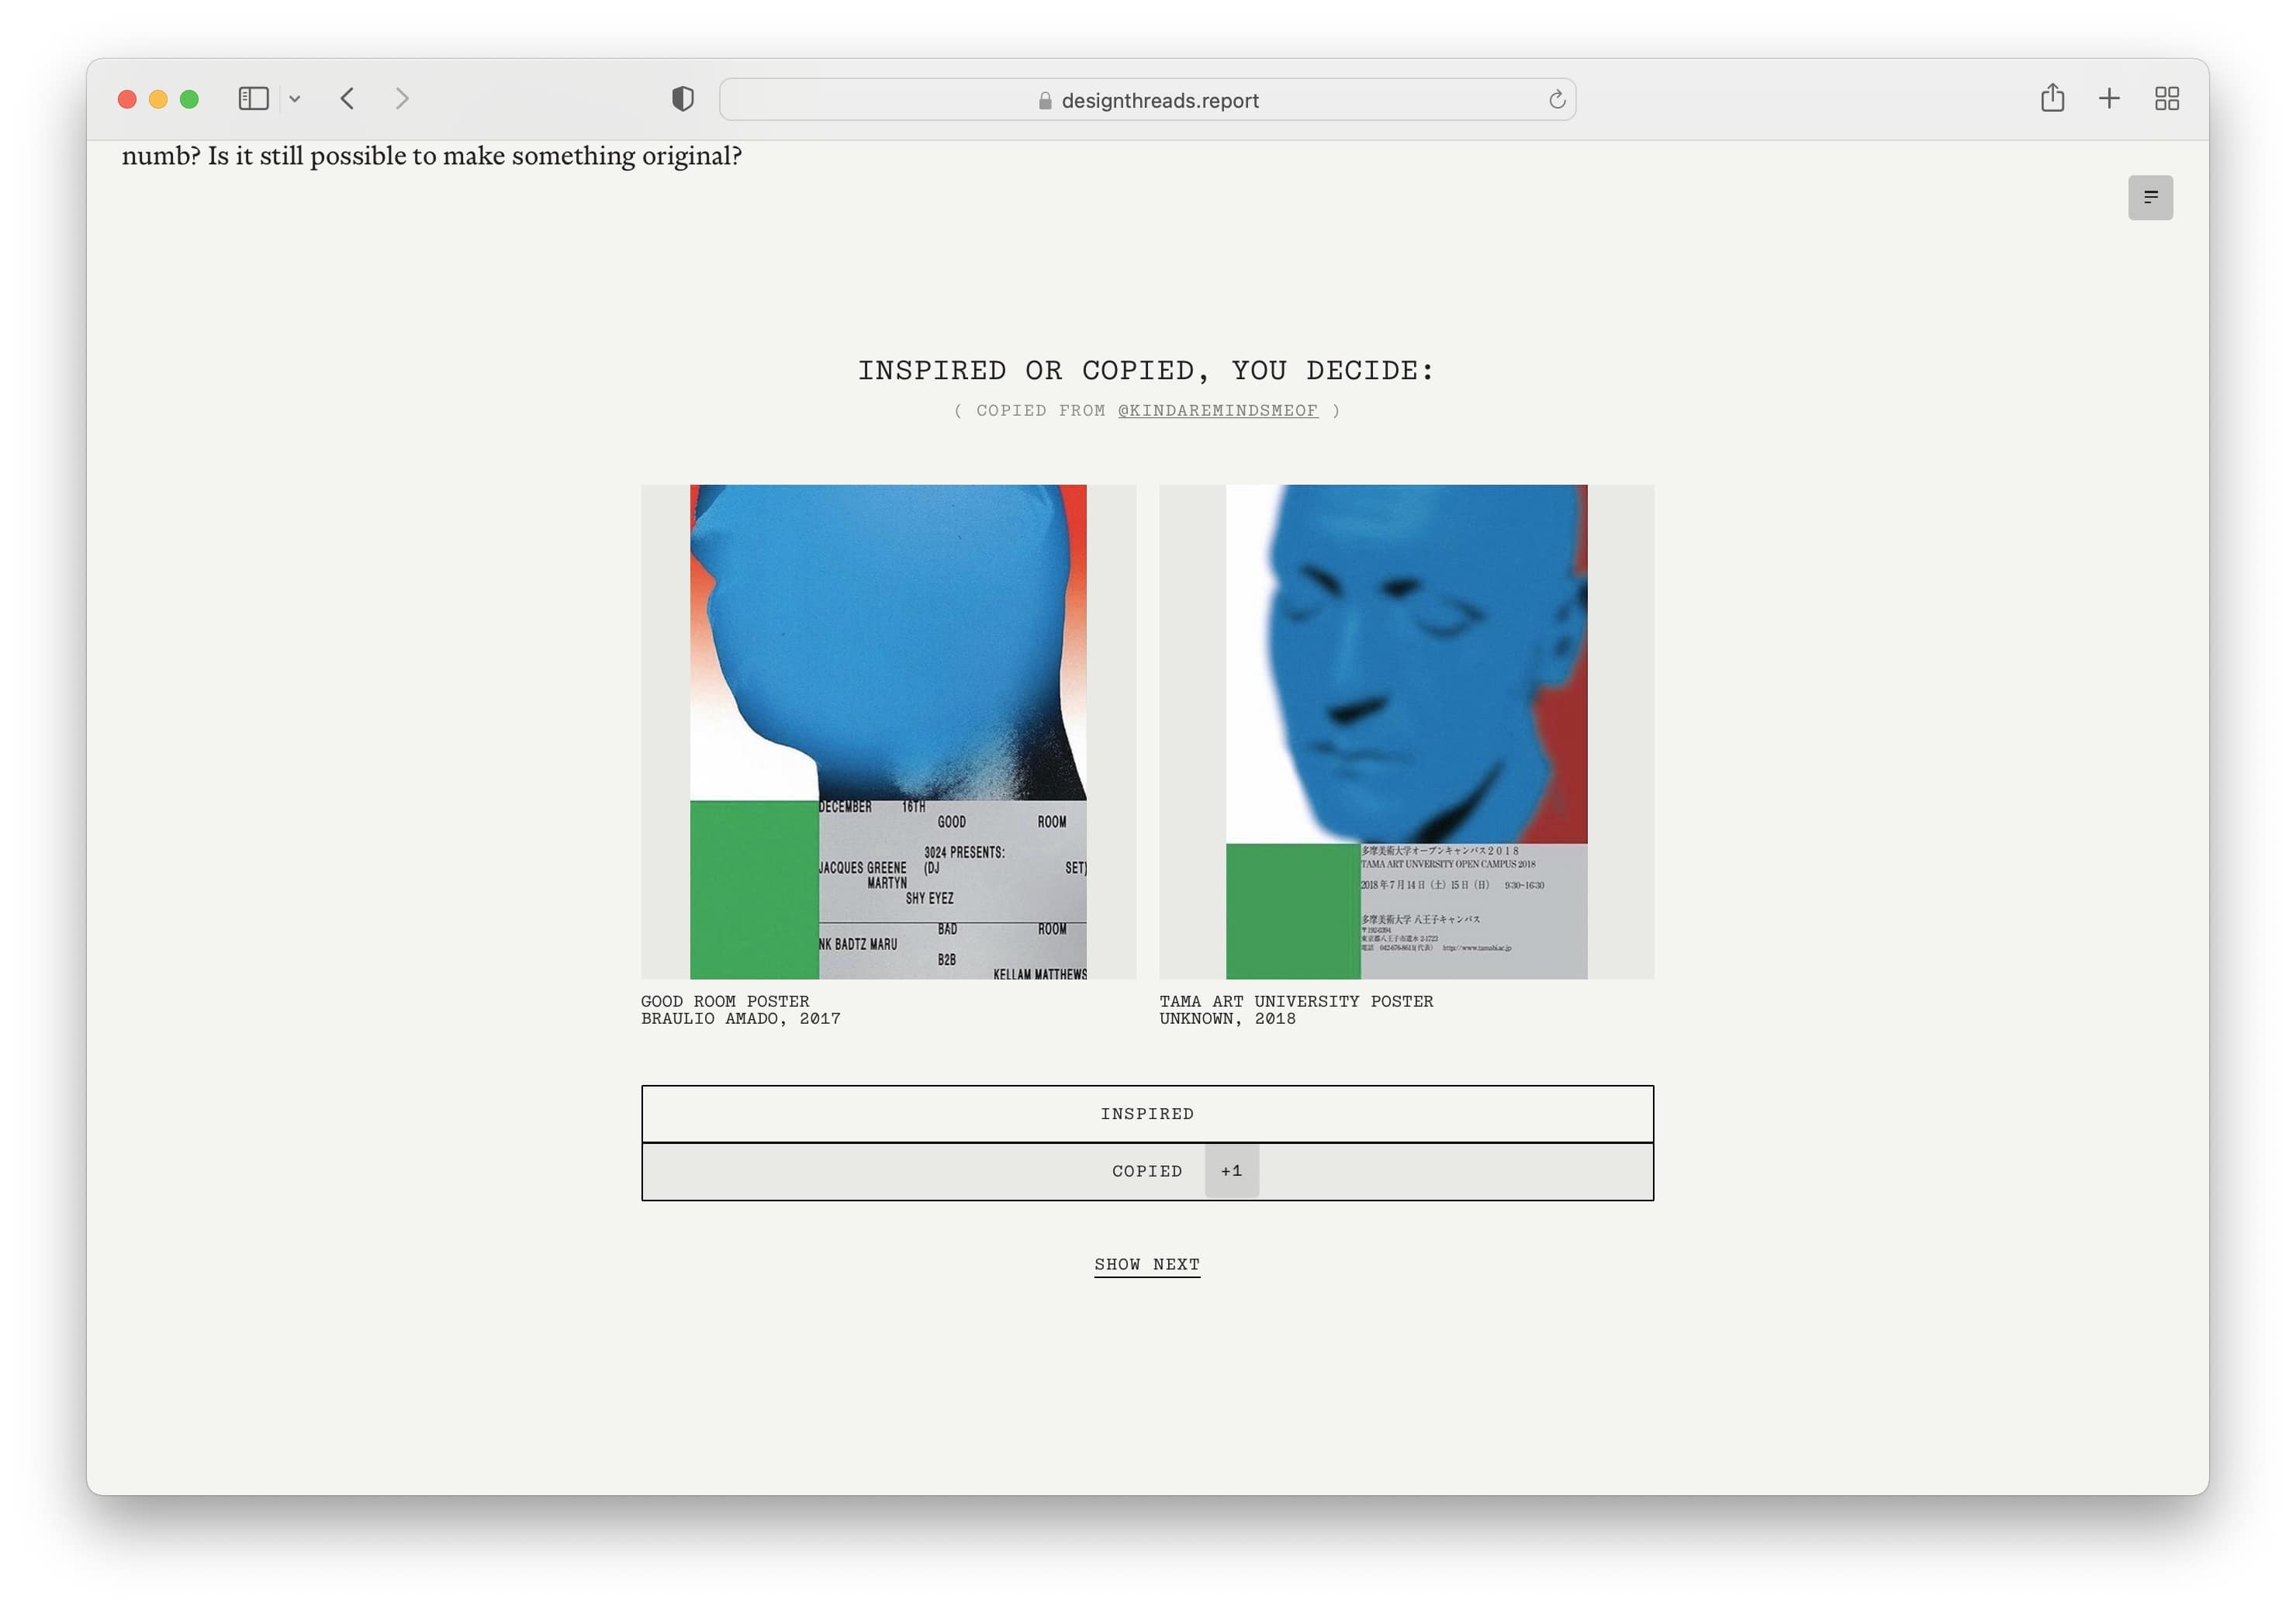2296x1610 pixels.
Task: Reload the page using the refresh icon
Action: (x=1556, y=100)
